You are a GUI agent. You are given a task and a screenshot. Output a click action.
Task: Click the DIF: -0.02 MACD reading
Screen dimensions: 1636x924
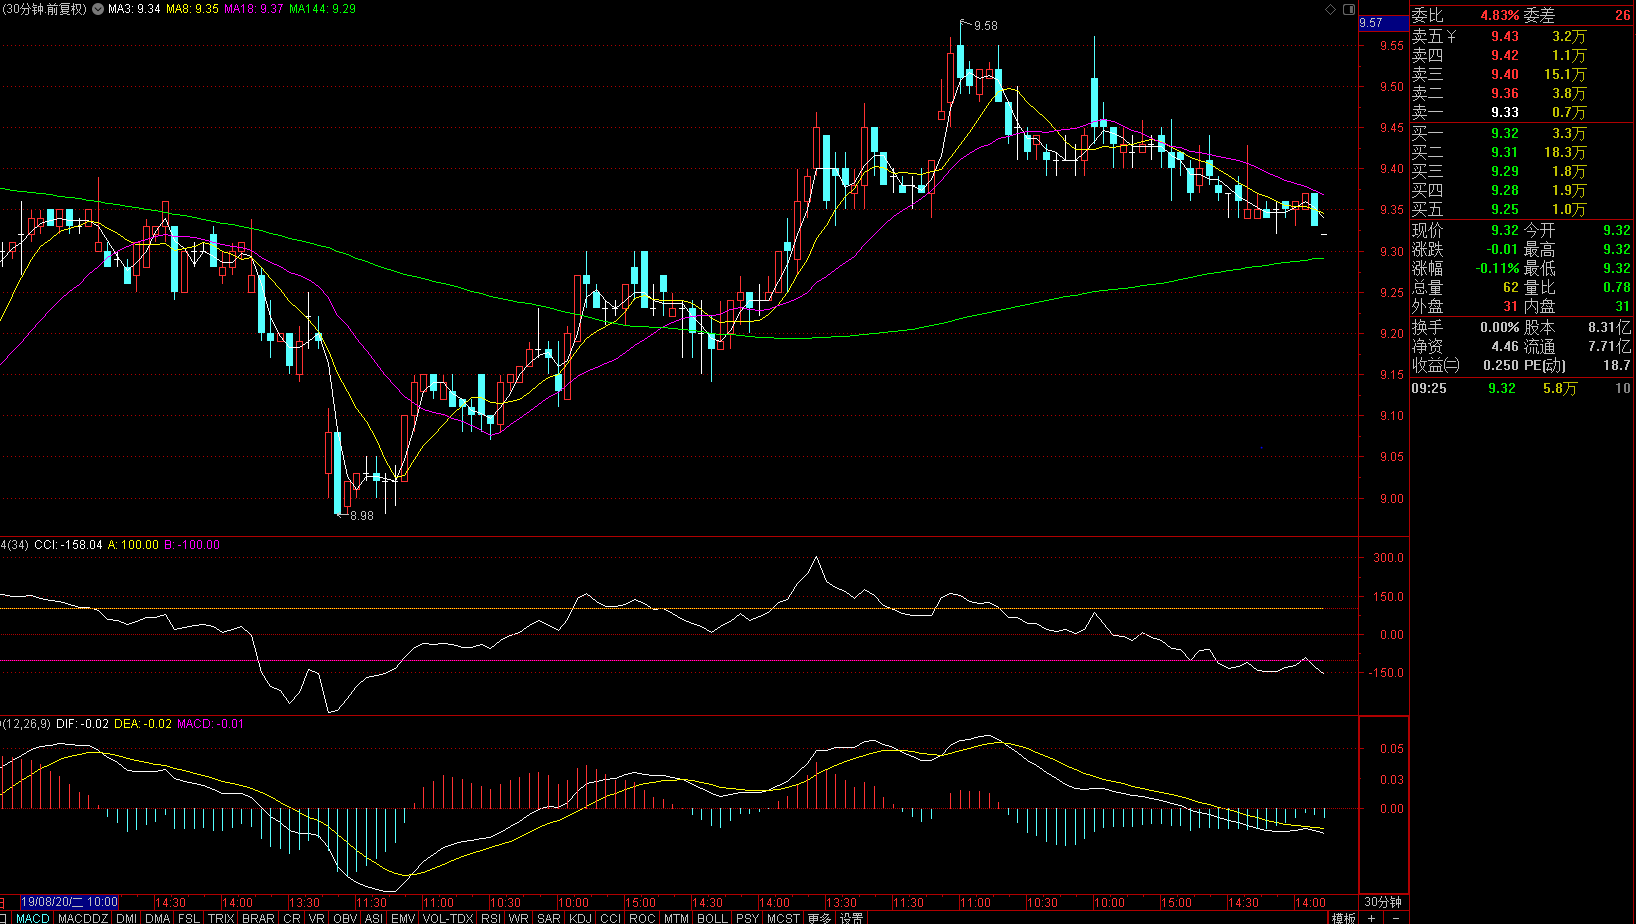tap(83, 724)
